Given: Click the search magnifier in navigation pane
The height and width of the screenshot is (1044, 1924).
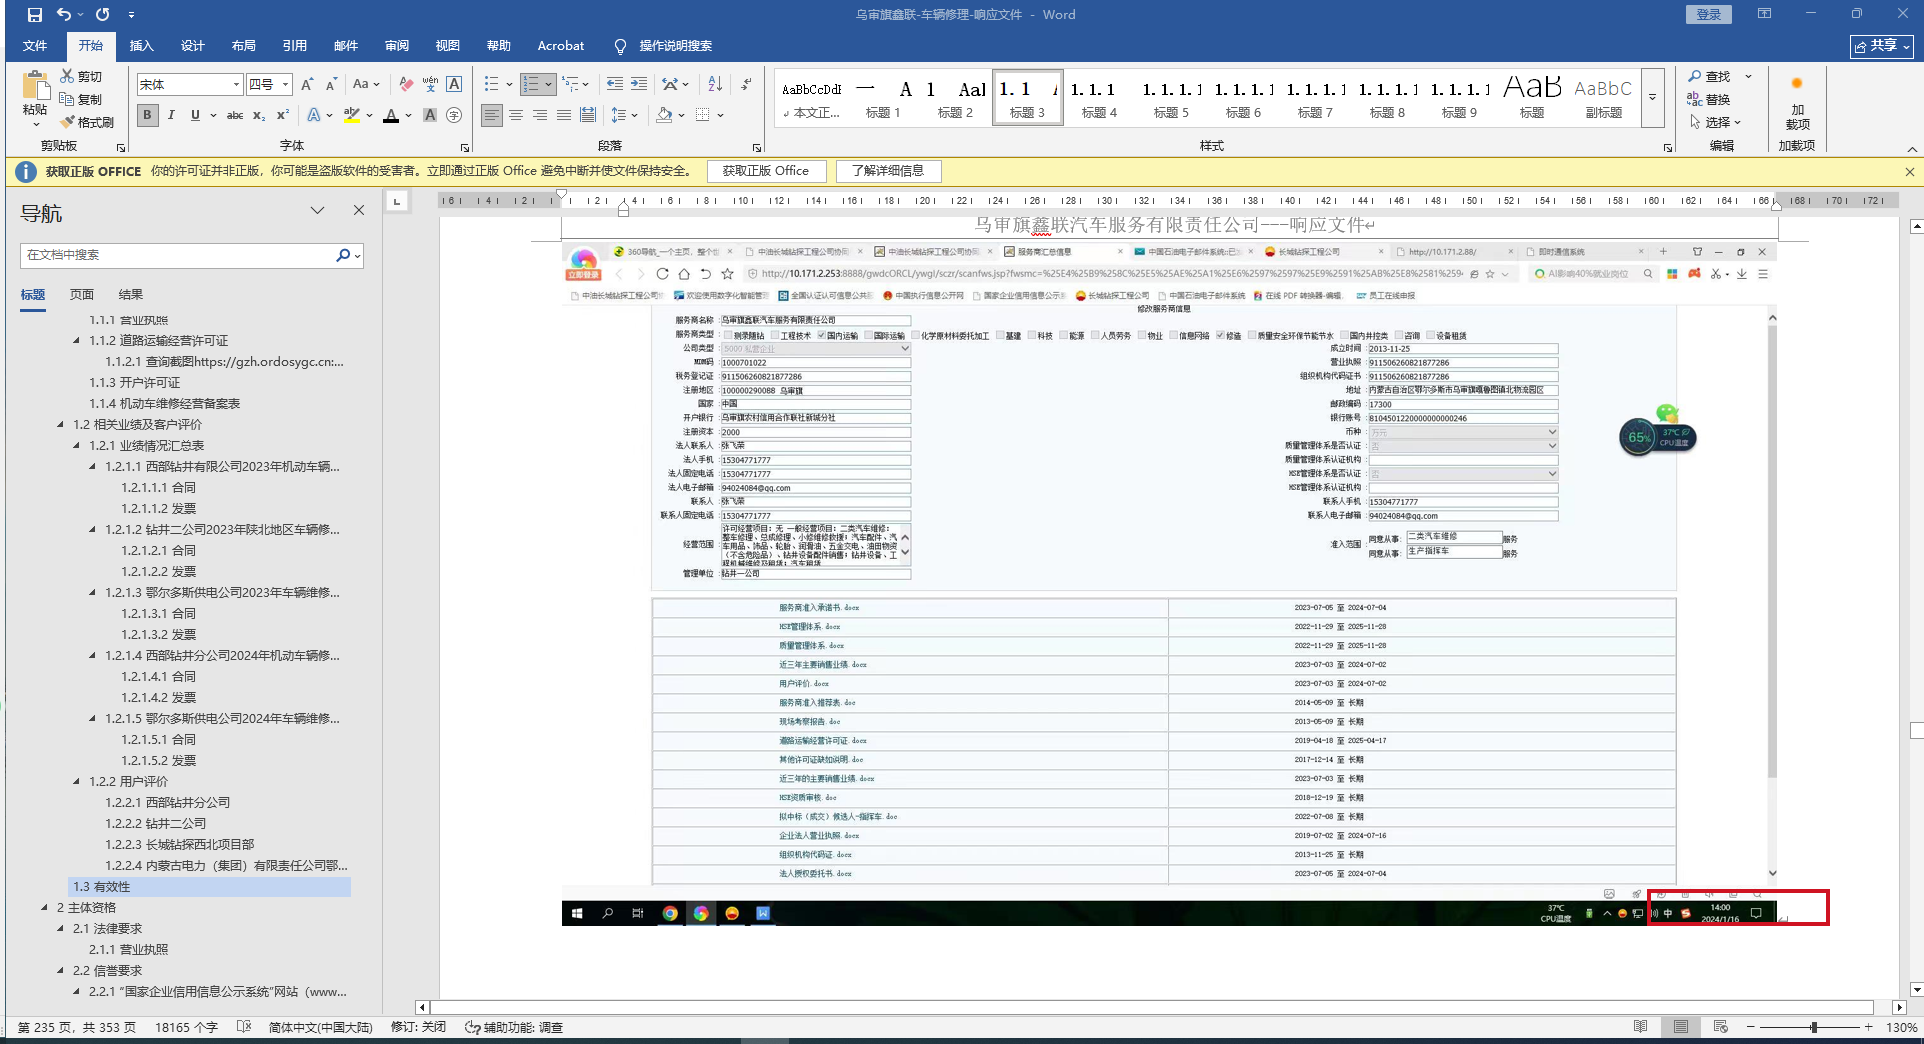Looking at the screenshot, I should [x=343, y=255].
